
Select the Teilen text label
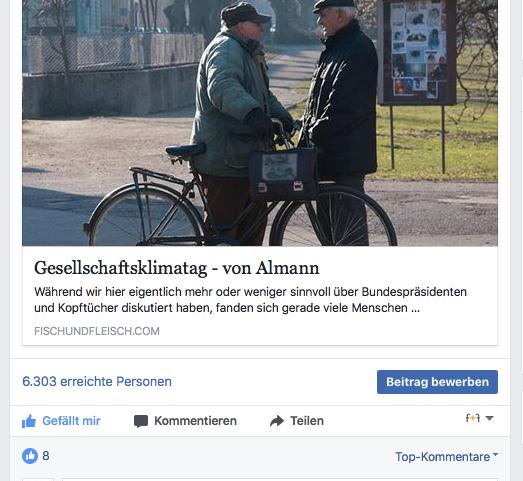pyautogui.click(x=307, y=421)
